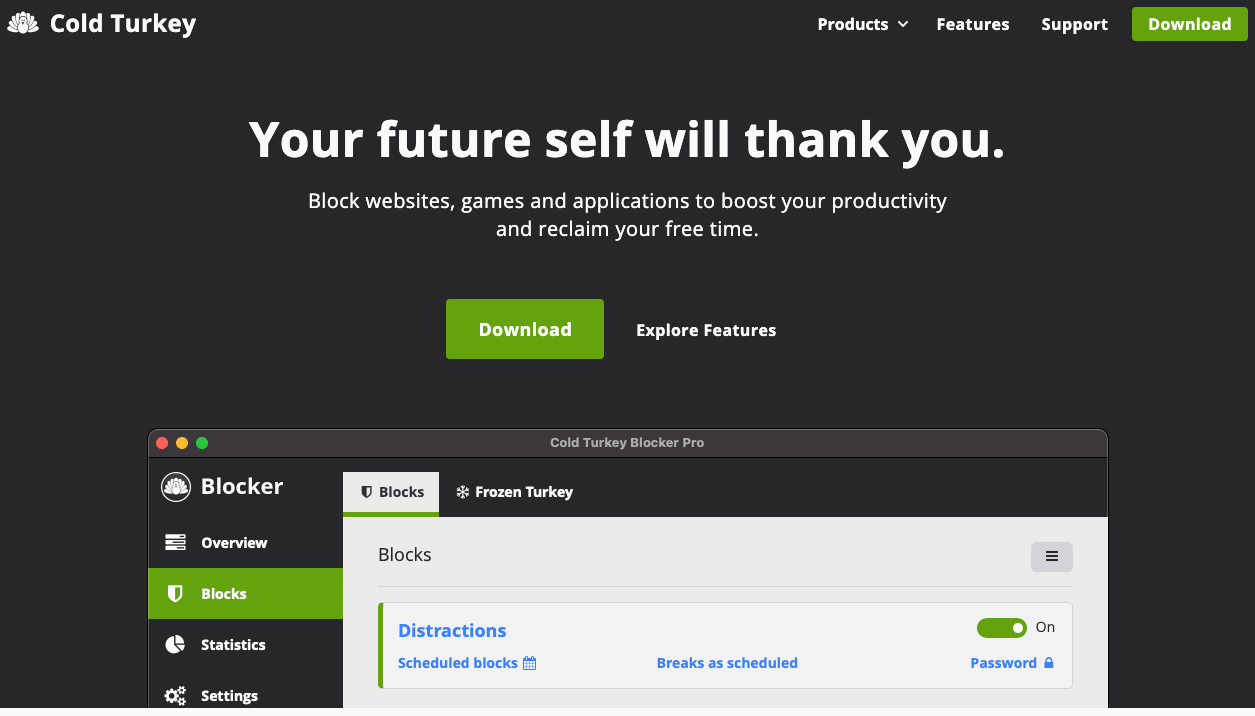Click the lock icon next to Password
This screenshot has height=716, width=1255.
(x=1049, y=663)
